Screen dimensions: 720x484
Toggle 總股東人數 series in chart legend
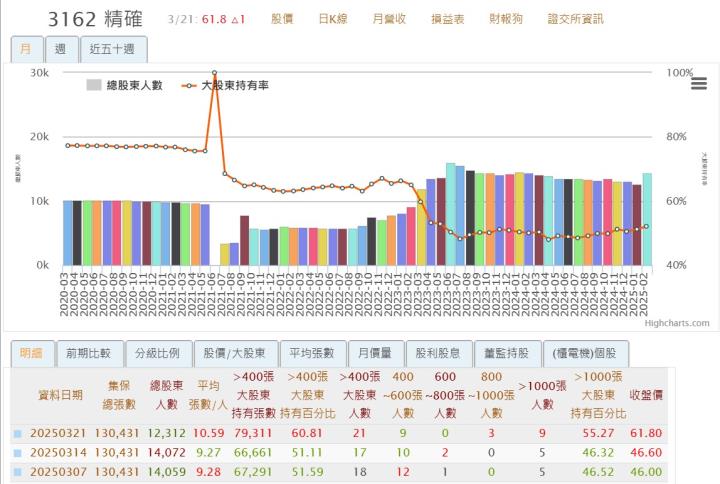pyautogui.click(x=124, y=85)
